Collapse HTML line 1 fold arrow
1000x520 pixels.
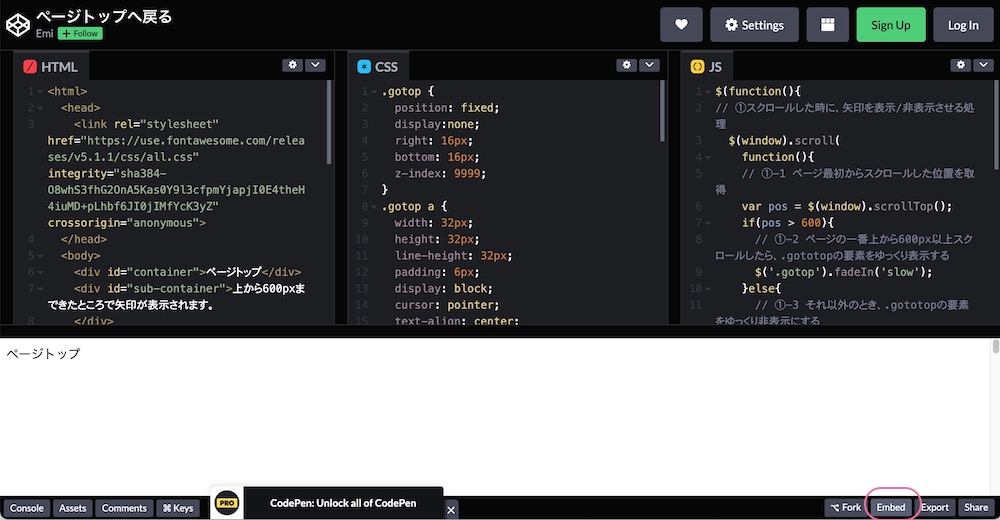(40, 92)
